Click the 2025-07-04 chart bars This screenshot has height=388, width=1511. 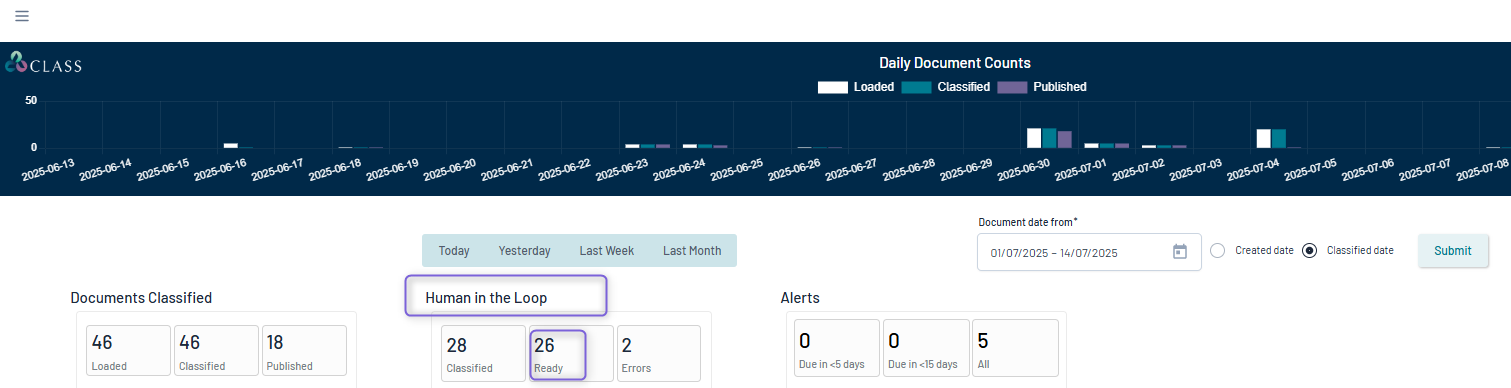[1279, 138]
